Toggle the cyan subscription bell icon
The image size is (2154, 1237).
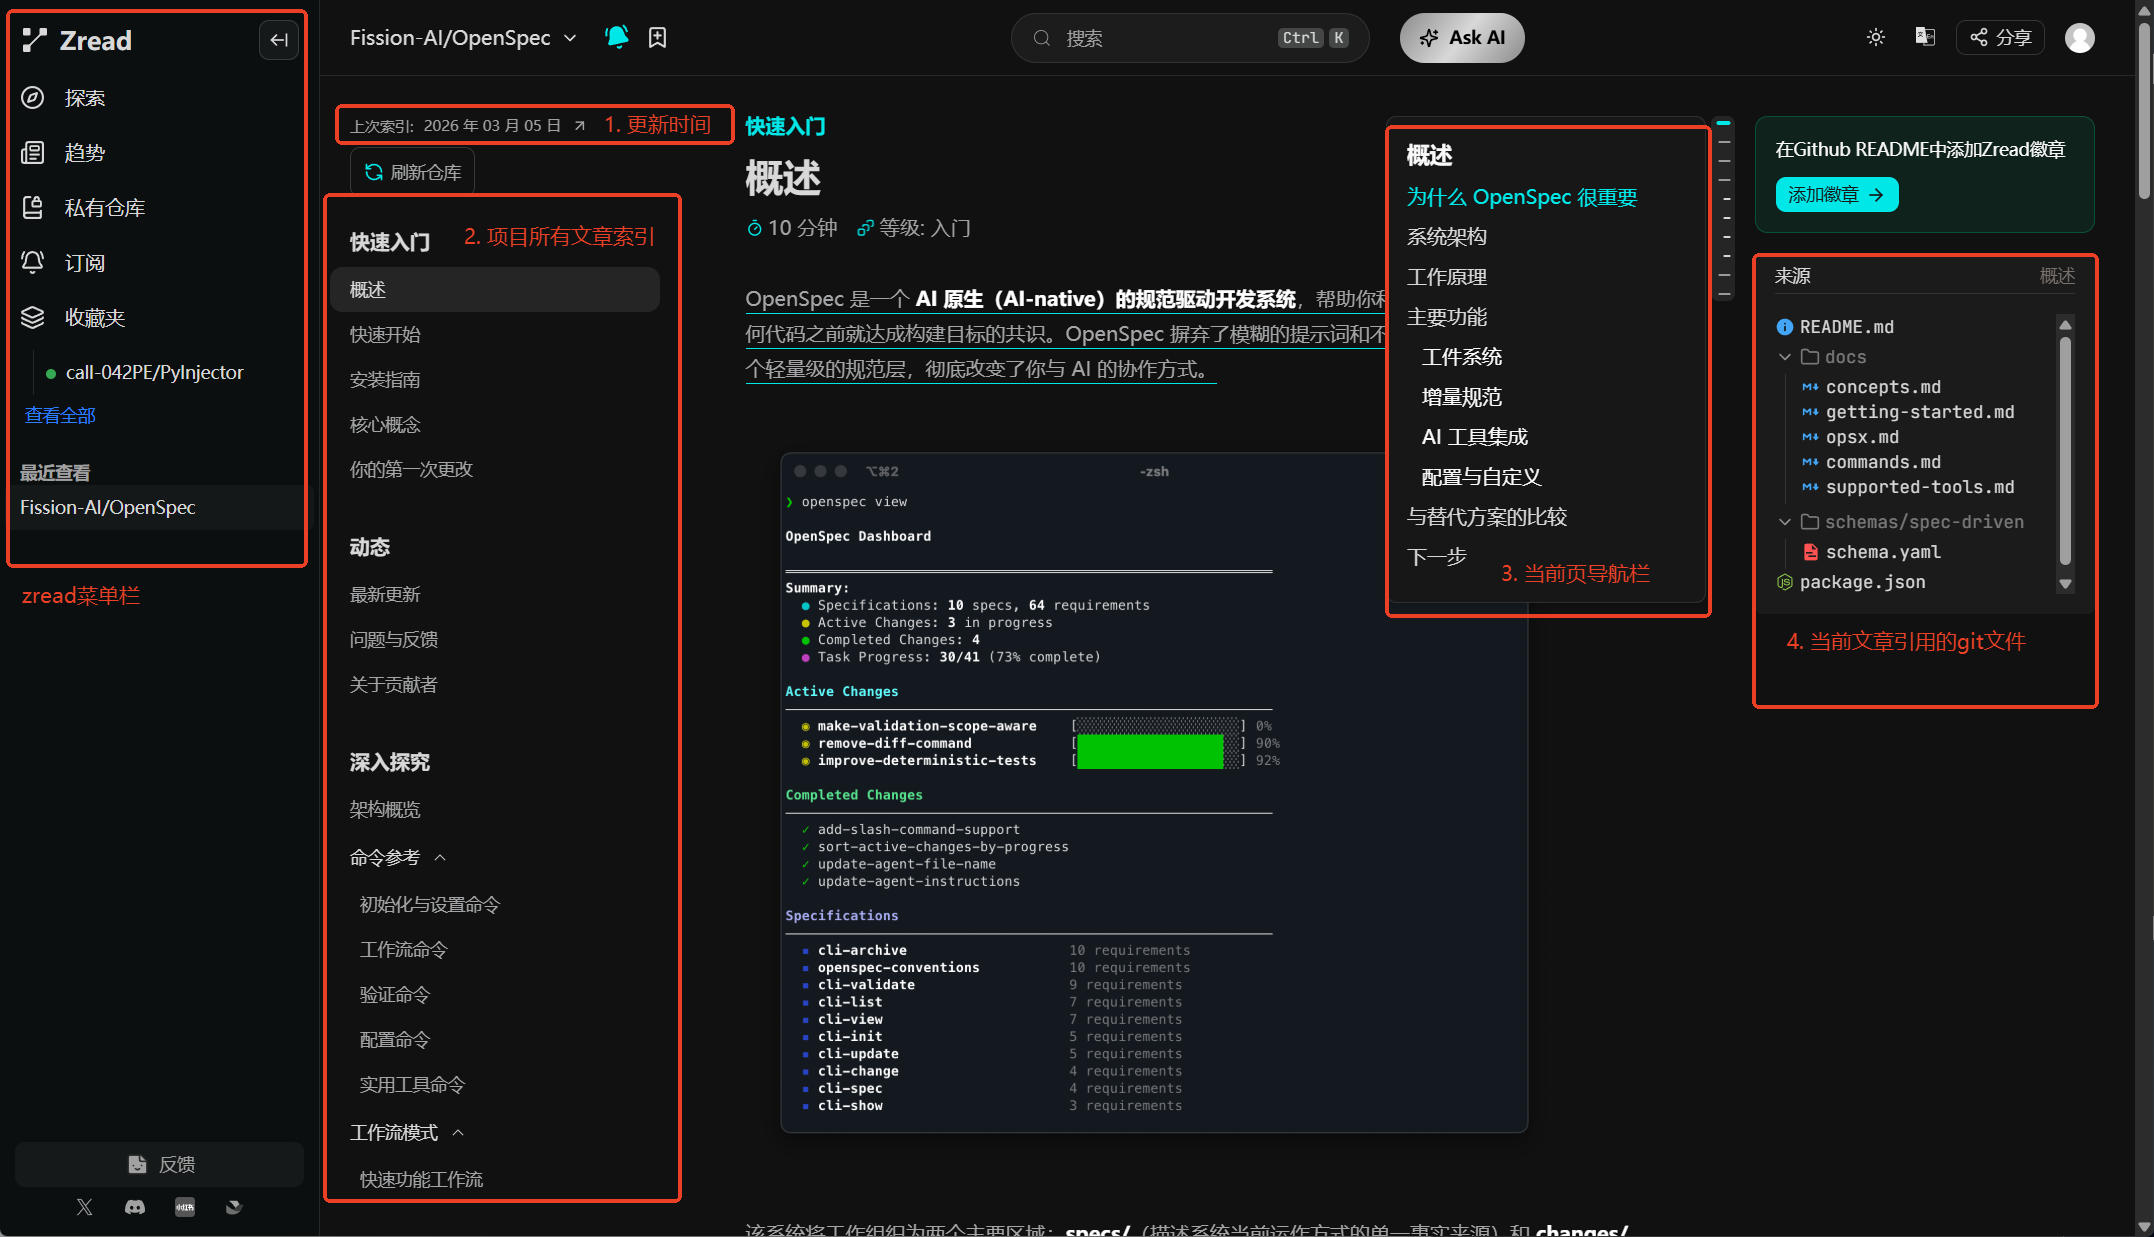tap(617, 38)
